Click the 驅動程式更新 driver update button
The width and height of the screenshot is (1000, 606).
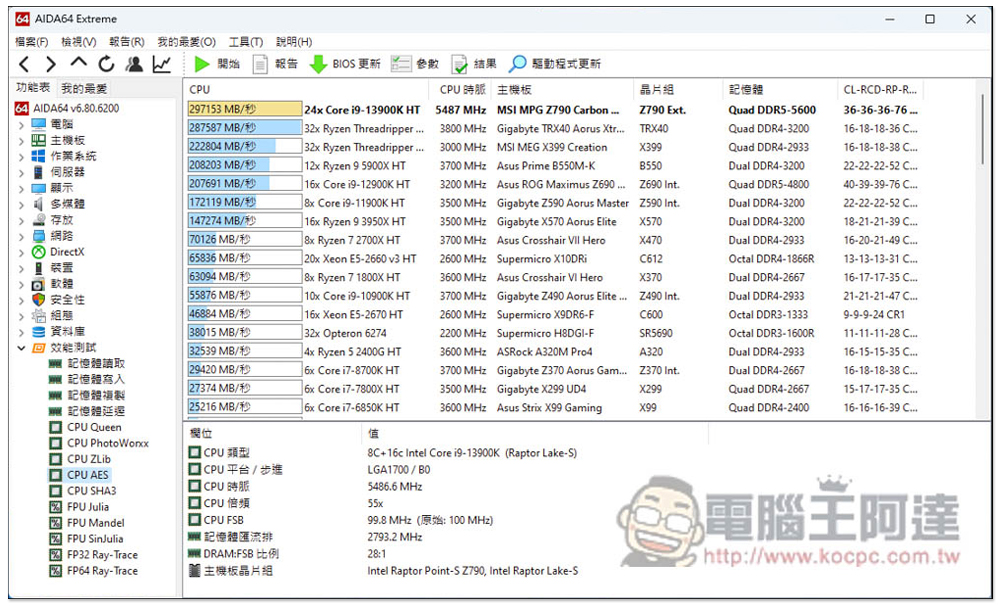(x=554, y=64)
